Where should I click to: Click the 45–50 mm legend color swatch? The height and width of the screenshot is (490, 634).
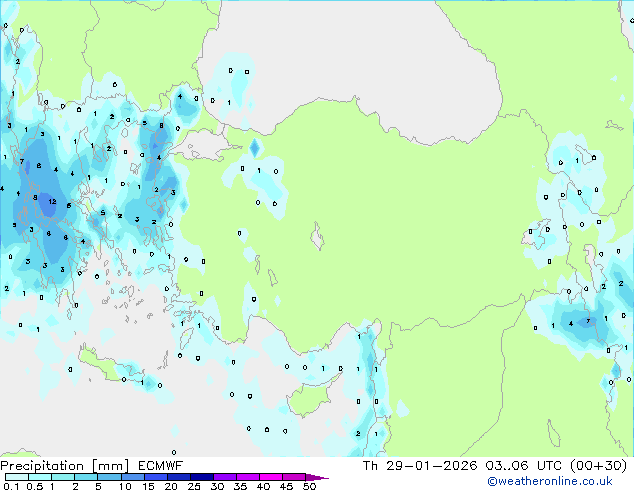click(x=294, y=477)
